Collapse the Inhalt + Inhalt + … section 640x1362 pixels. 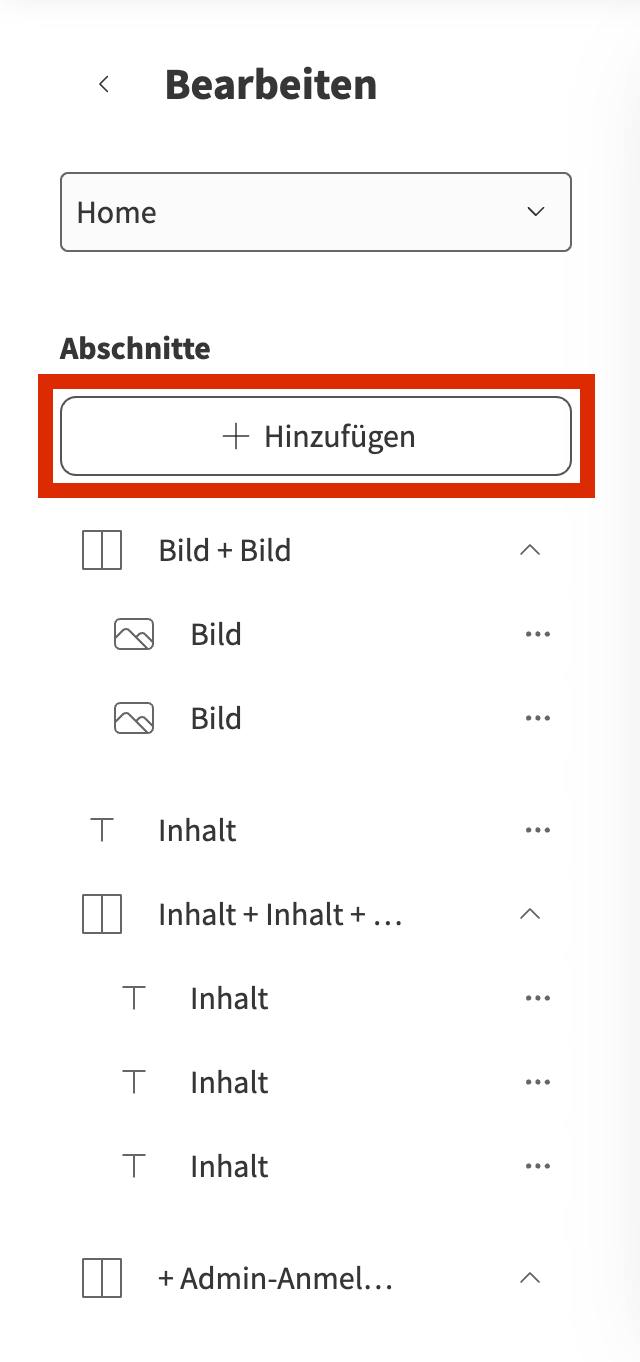(531, 914)
